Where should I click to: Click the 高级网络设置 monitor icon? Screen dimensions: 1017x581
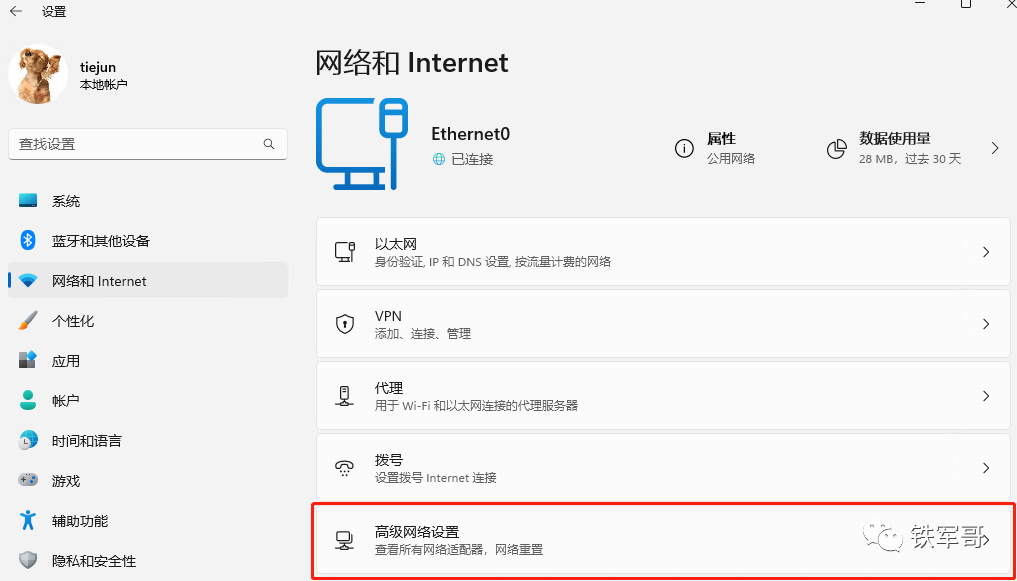click(345, 539)
